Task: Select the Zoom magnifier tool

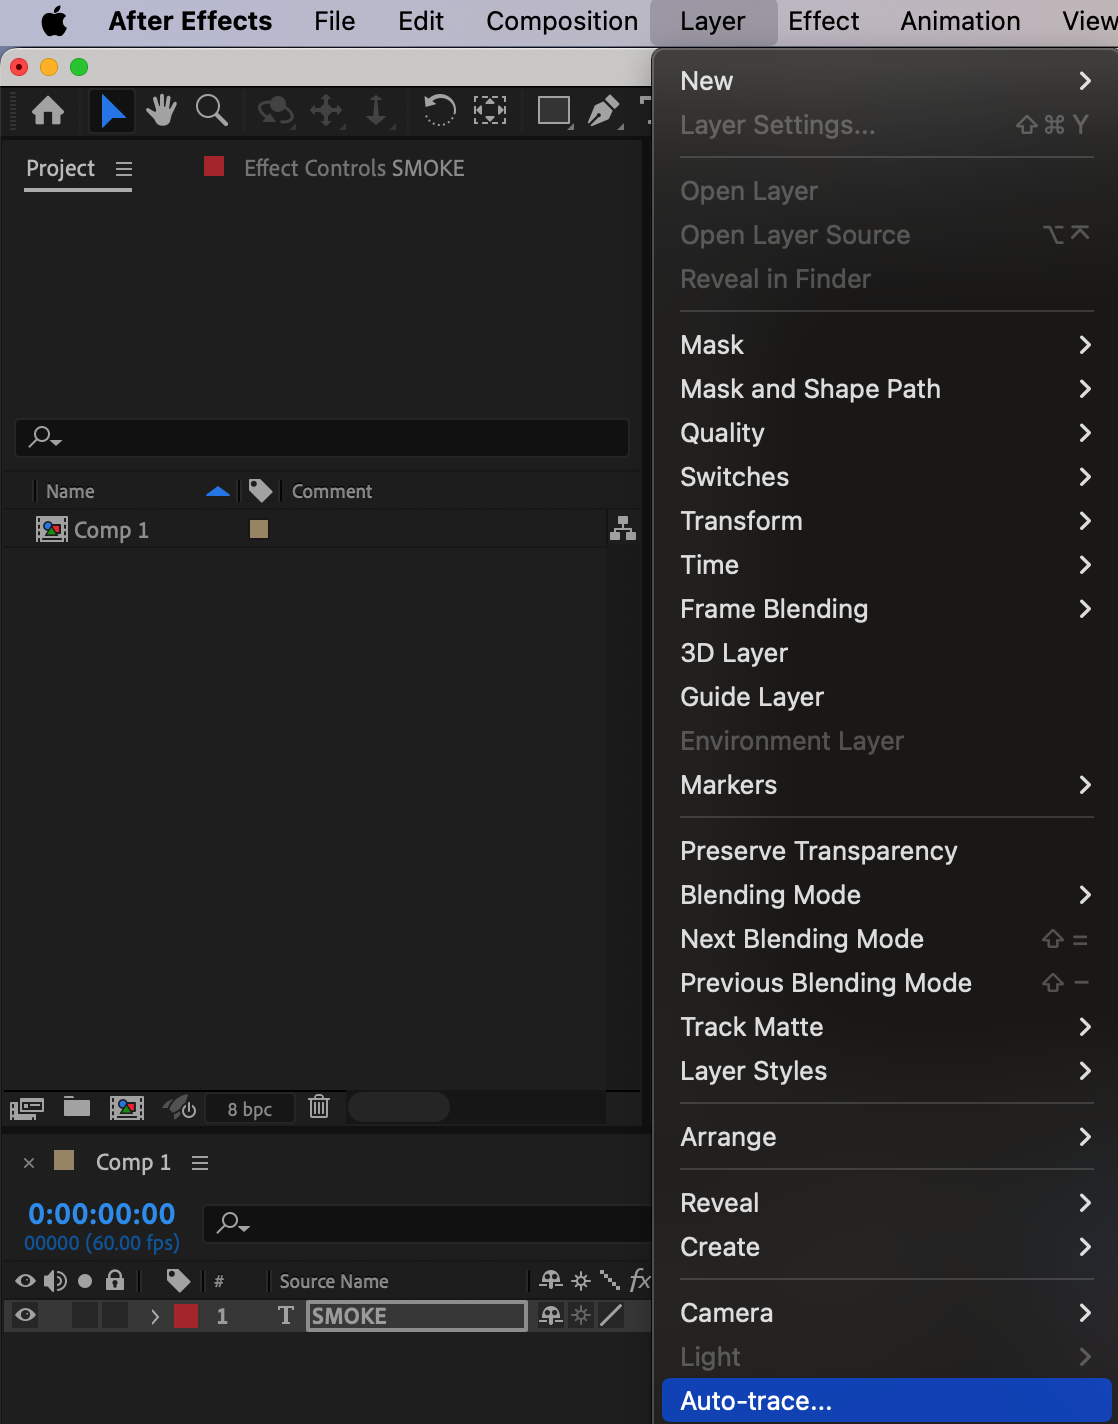Action: [211, 110]
